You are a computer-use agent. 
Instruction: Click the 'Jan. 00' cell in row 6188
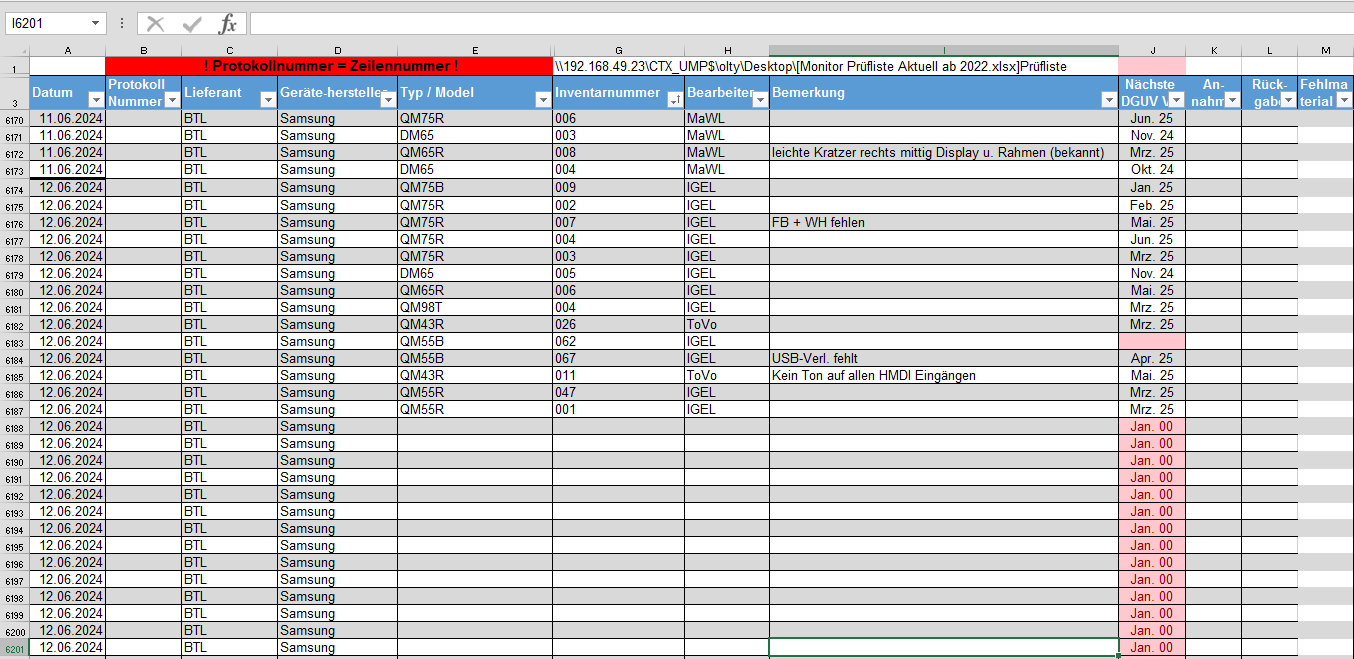tap(1152, 426)
